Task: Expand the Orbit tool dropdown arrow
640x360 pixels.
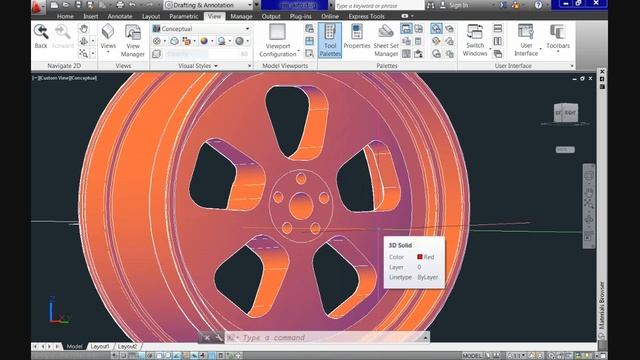Action: pos(93,41)
